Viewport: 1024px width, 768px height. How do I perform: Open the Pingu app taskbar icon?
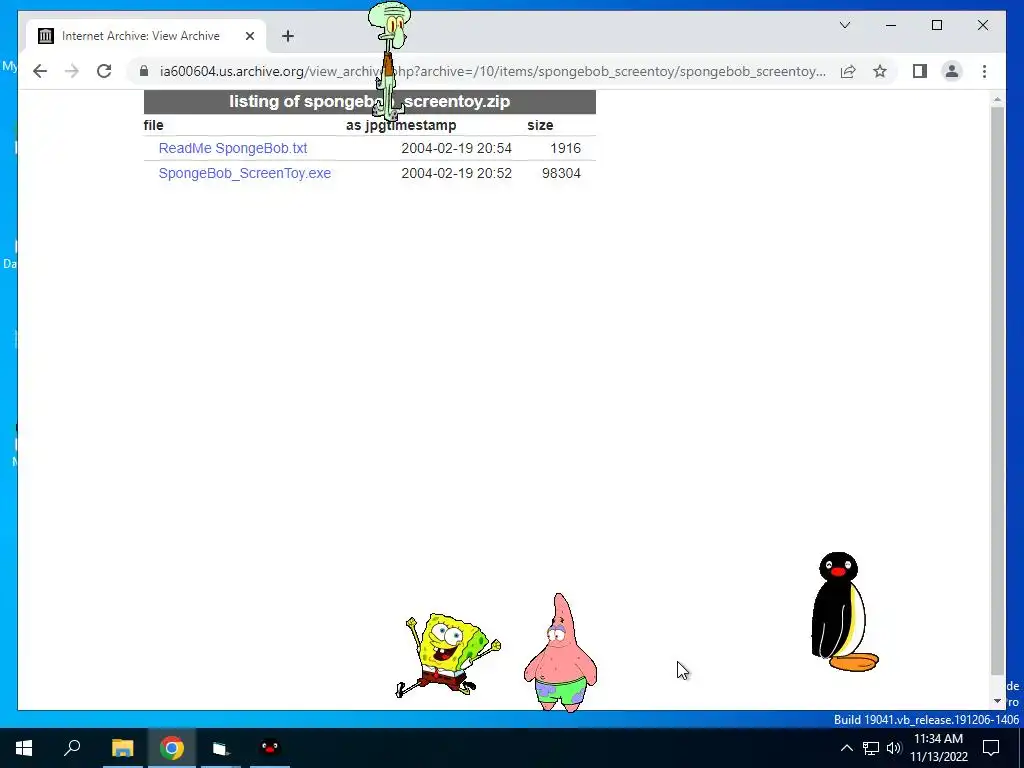270,748
